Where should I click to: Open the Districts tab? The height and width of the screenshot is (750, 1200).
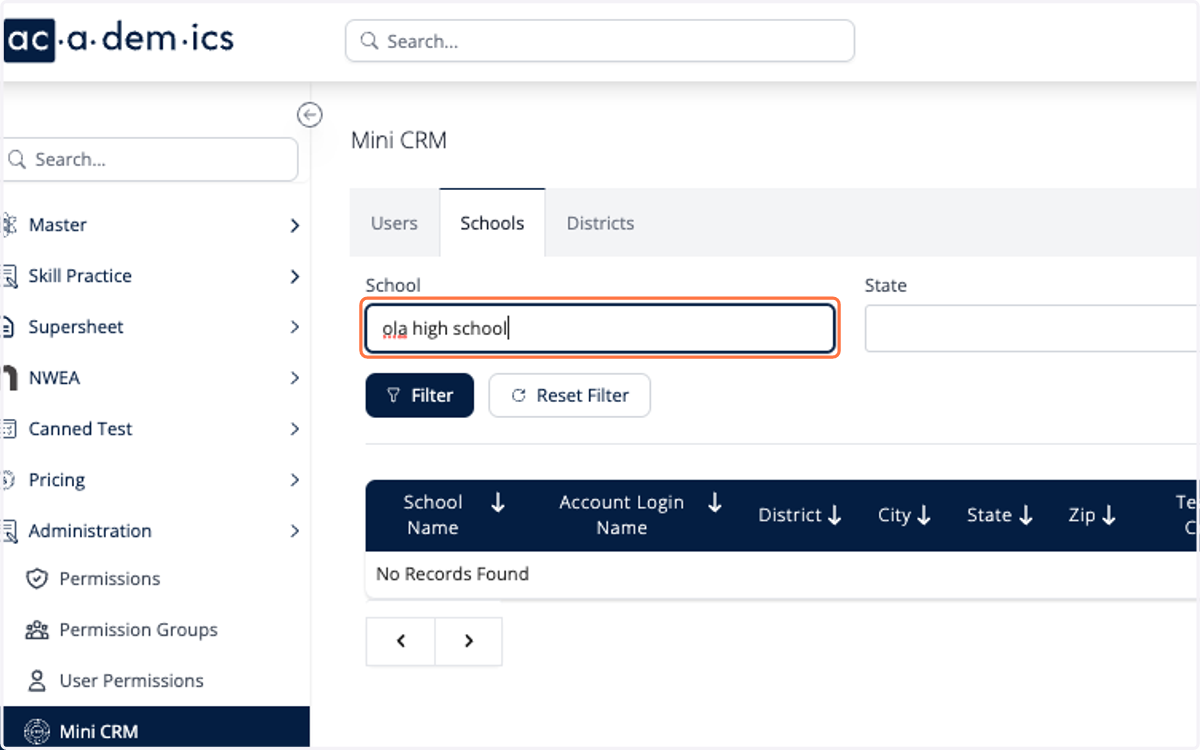tap(600, 223)
